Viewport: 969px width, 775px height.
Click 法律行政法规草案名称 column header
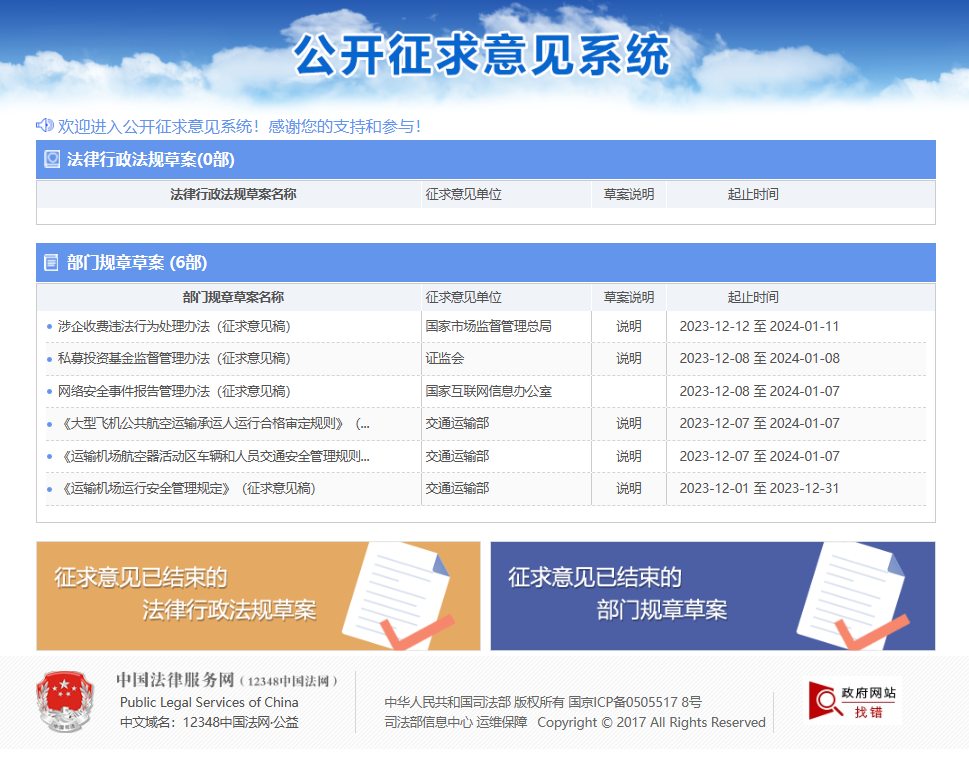click(x=233, y=194)
